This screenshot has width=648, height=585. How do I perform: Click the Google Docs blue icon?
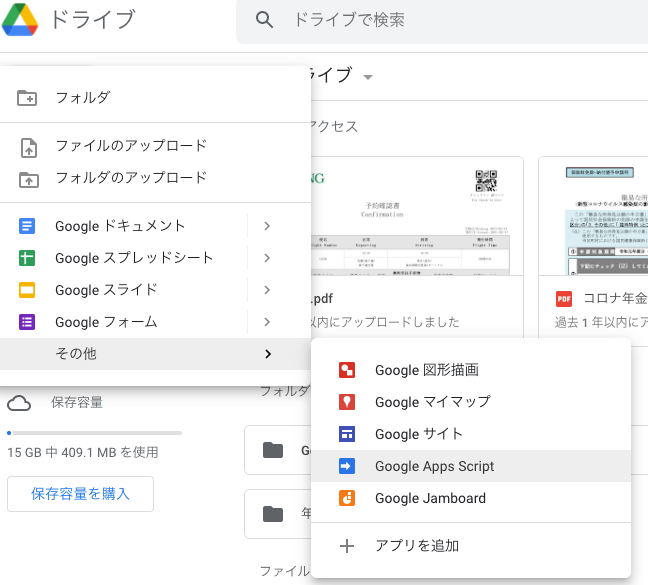(x=27, y=226)
